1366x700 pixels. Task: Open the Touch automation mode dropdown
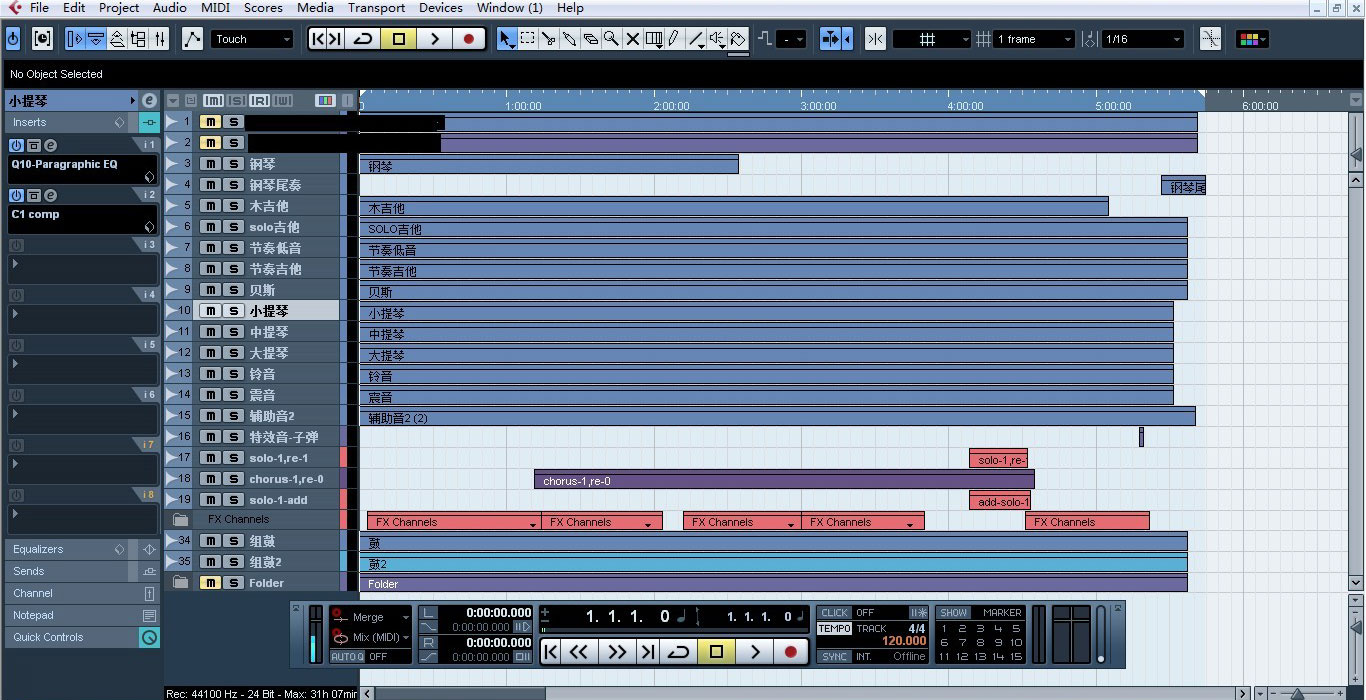coord(253,39)
